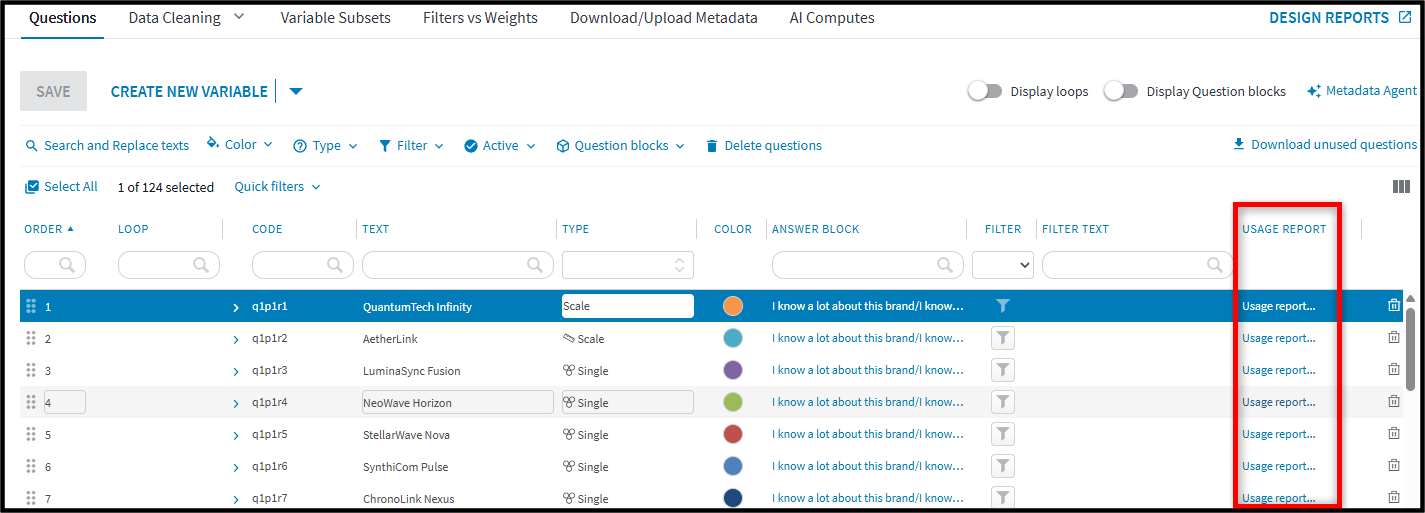Click drag handle of row 5
The image size is (1425, 513).
31,434
